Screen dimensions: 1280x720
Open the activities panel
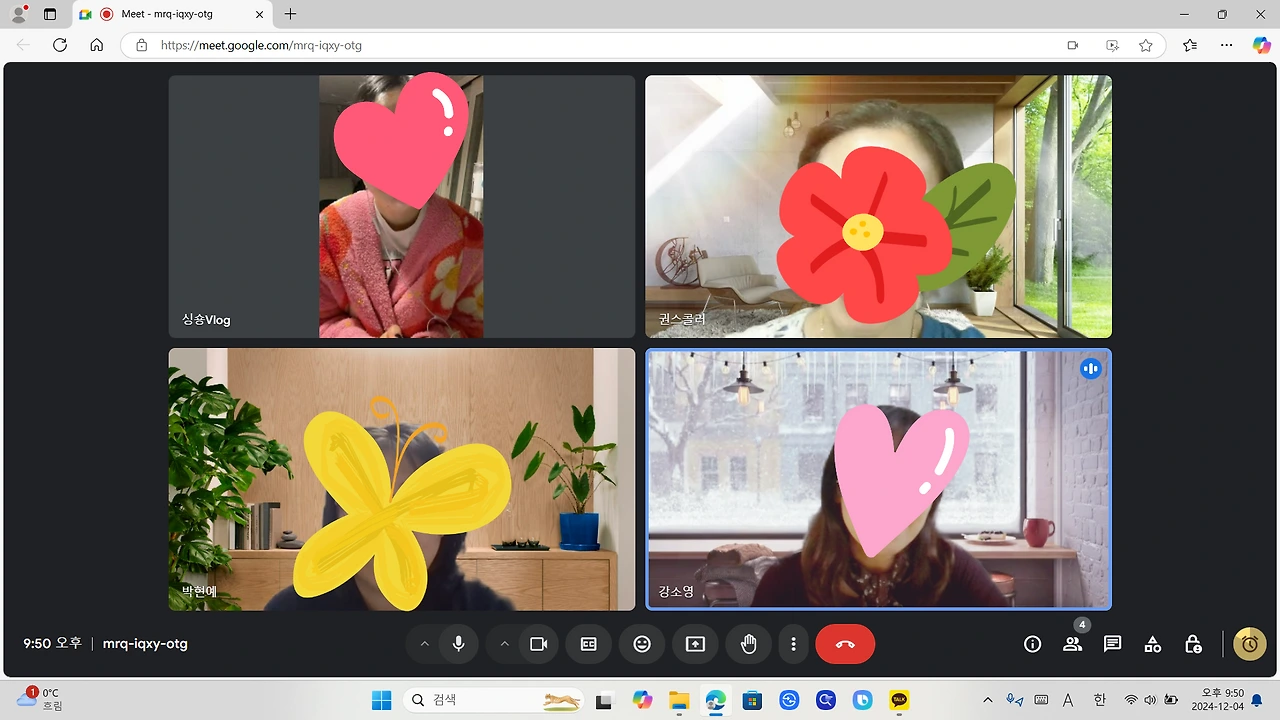(x=1153, y=644)
